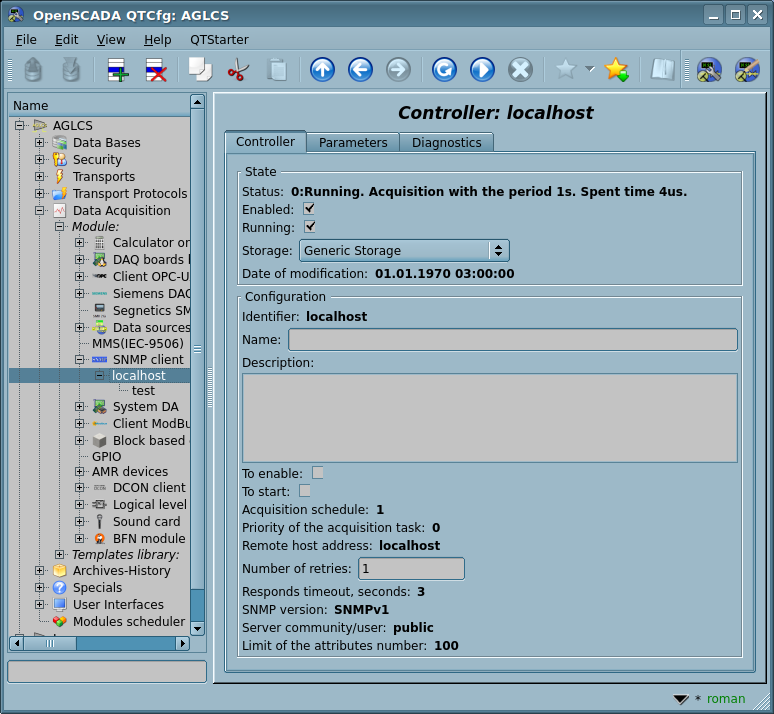Click the roman user label in status bar
774x714 pixels.
pos(725,699)
